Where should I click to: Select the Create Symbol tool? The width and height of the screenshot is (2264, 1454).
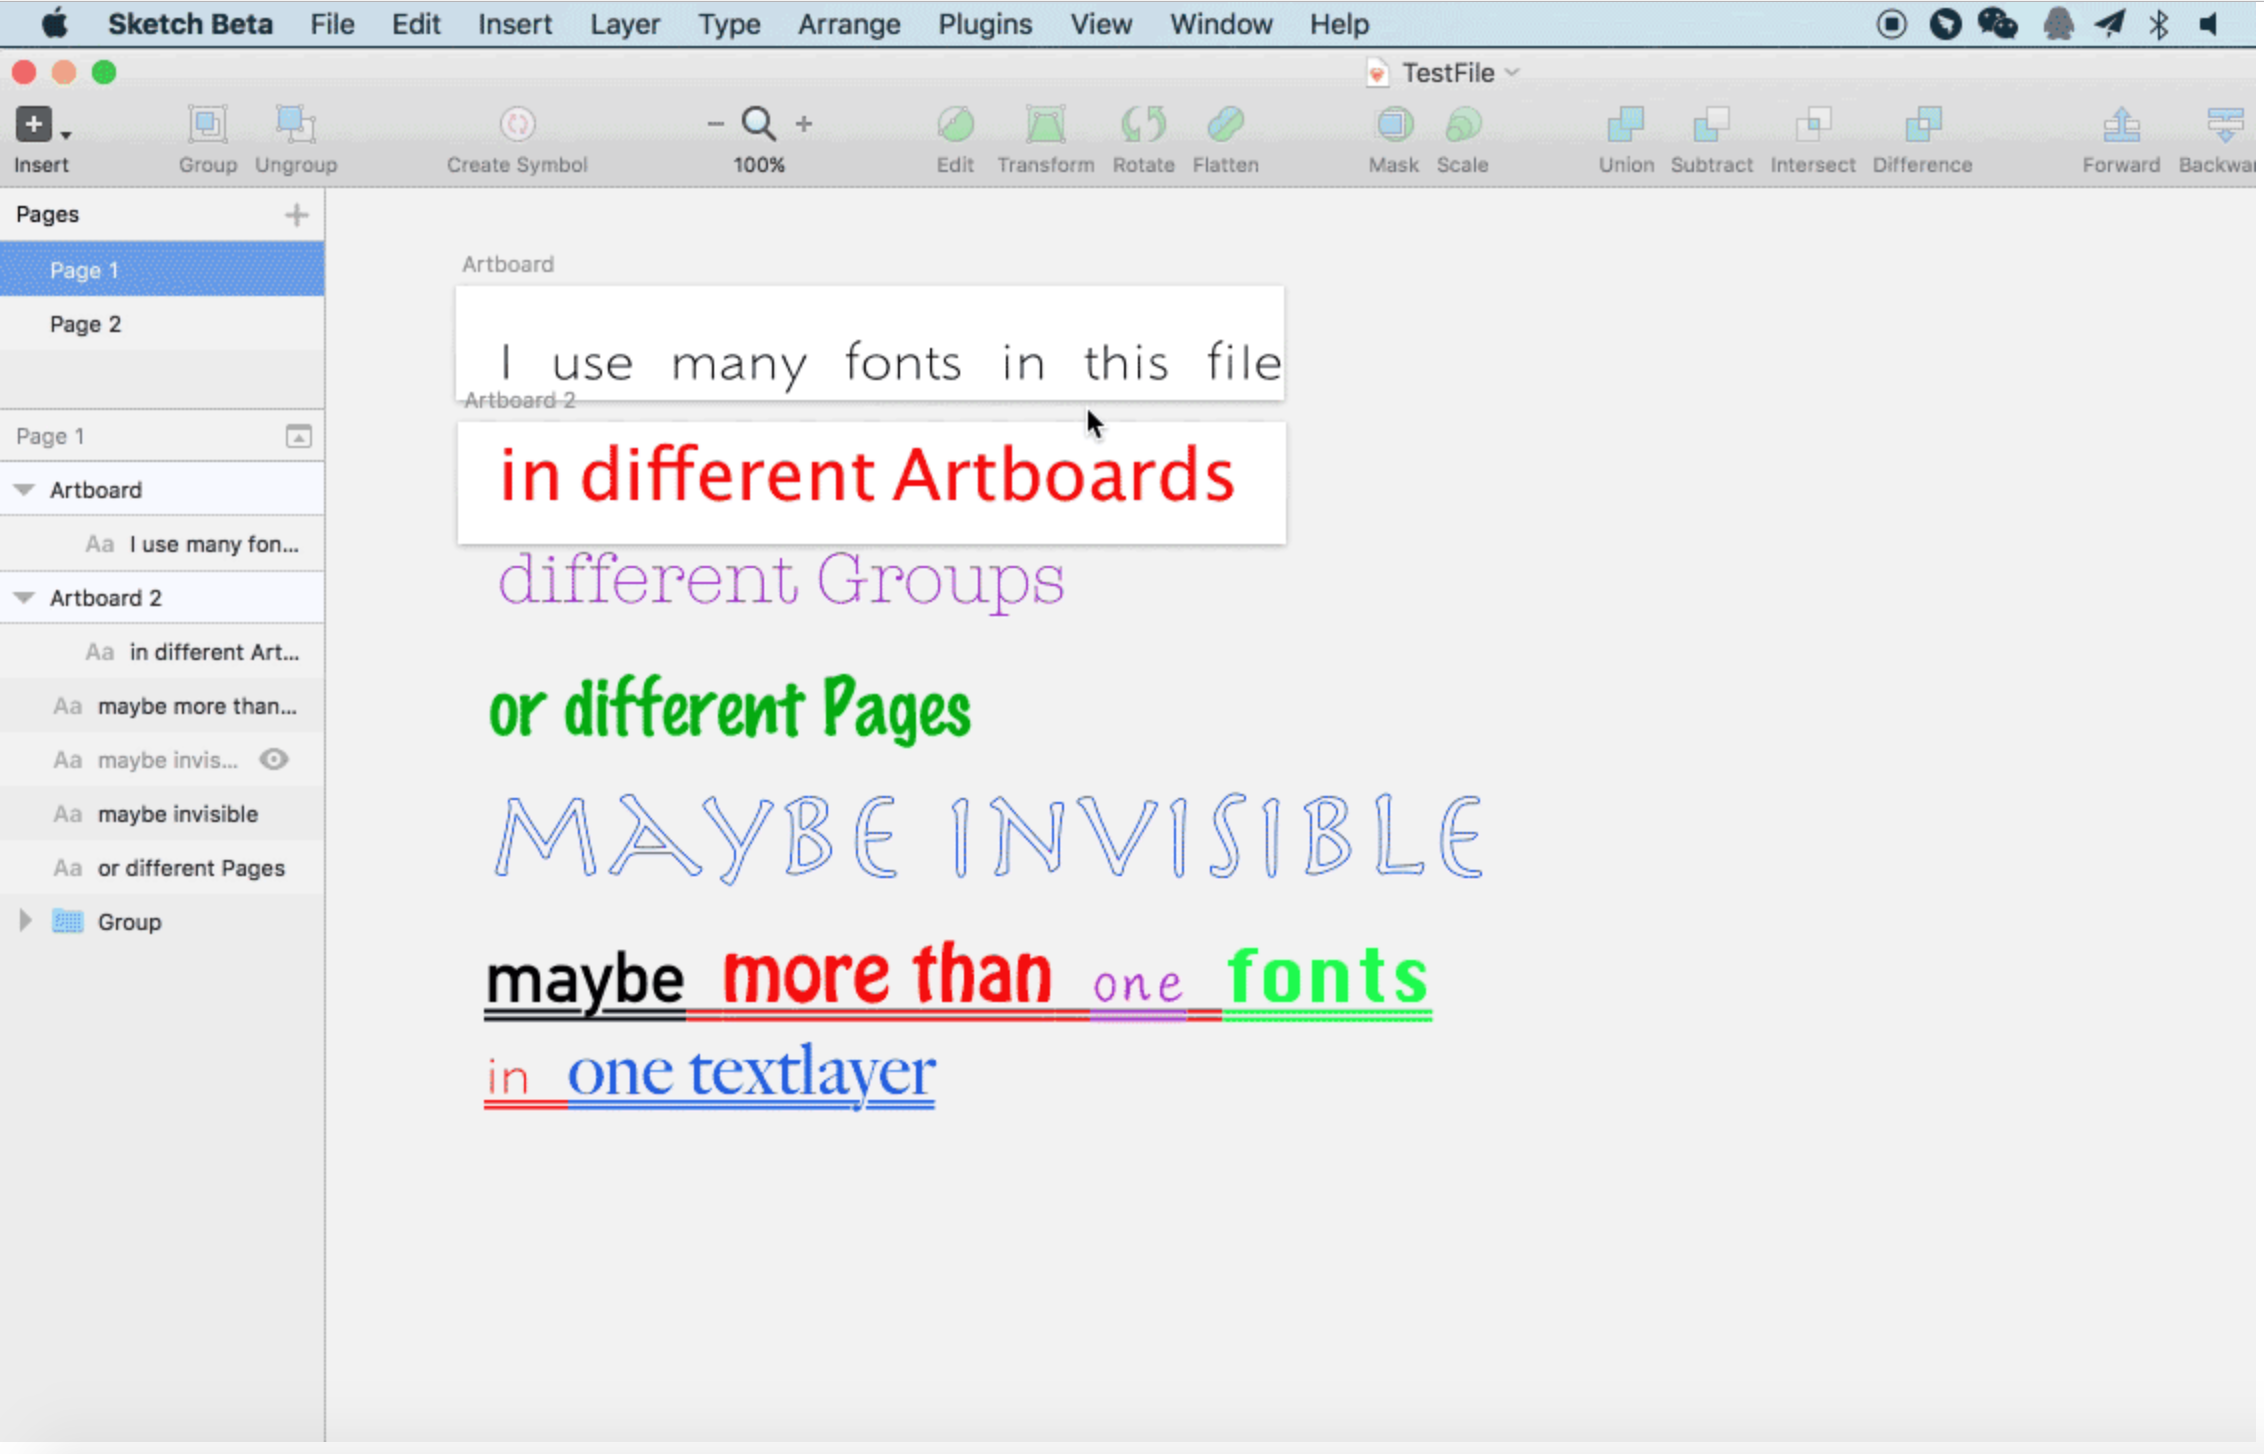tap(516, 125)
